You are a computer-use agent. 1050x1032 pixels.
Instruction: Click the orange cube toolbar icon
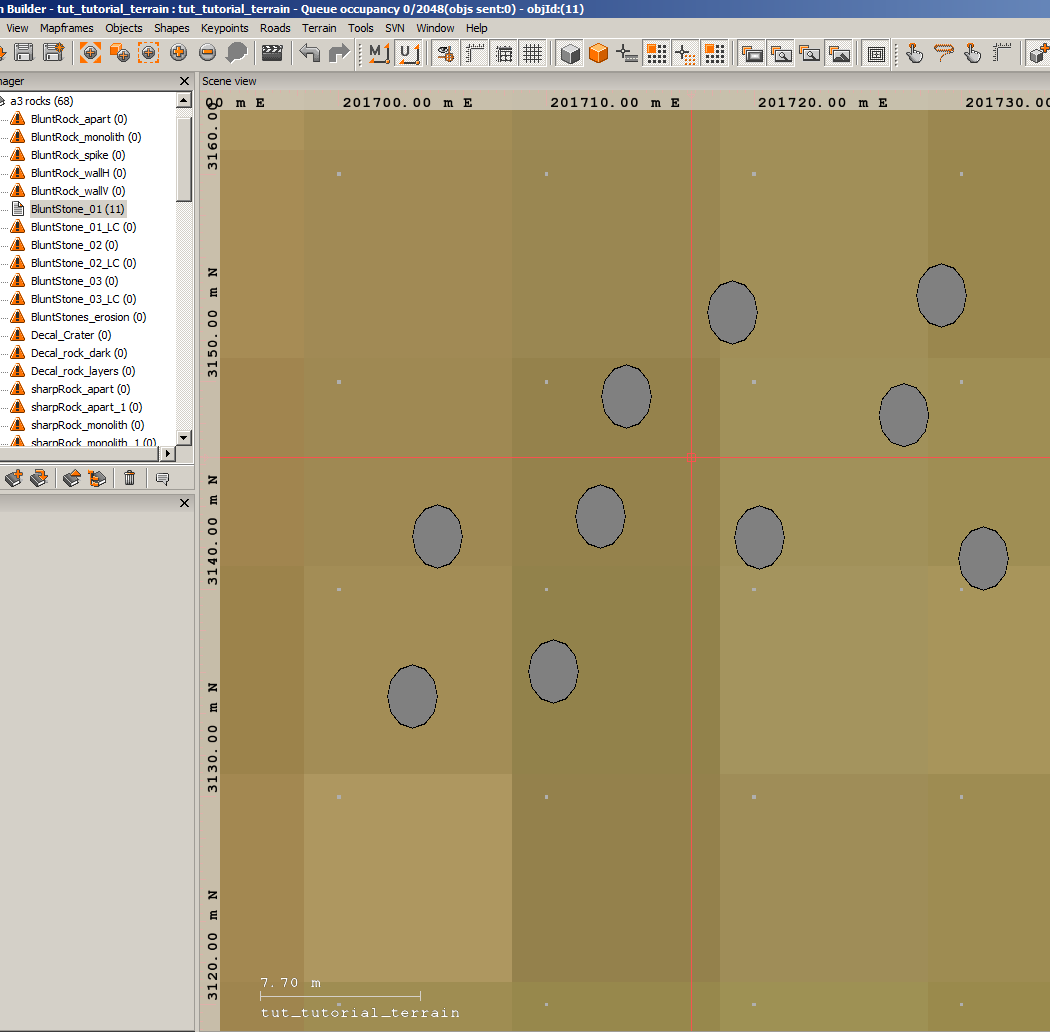pos(598,54)
